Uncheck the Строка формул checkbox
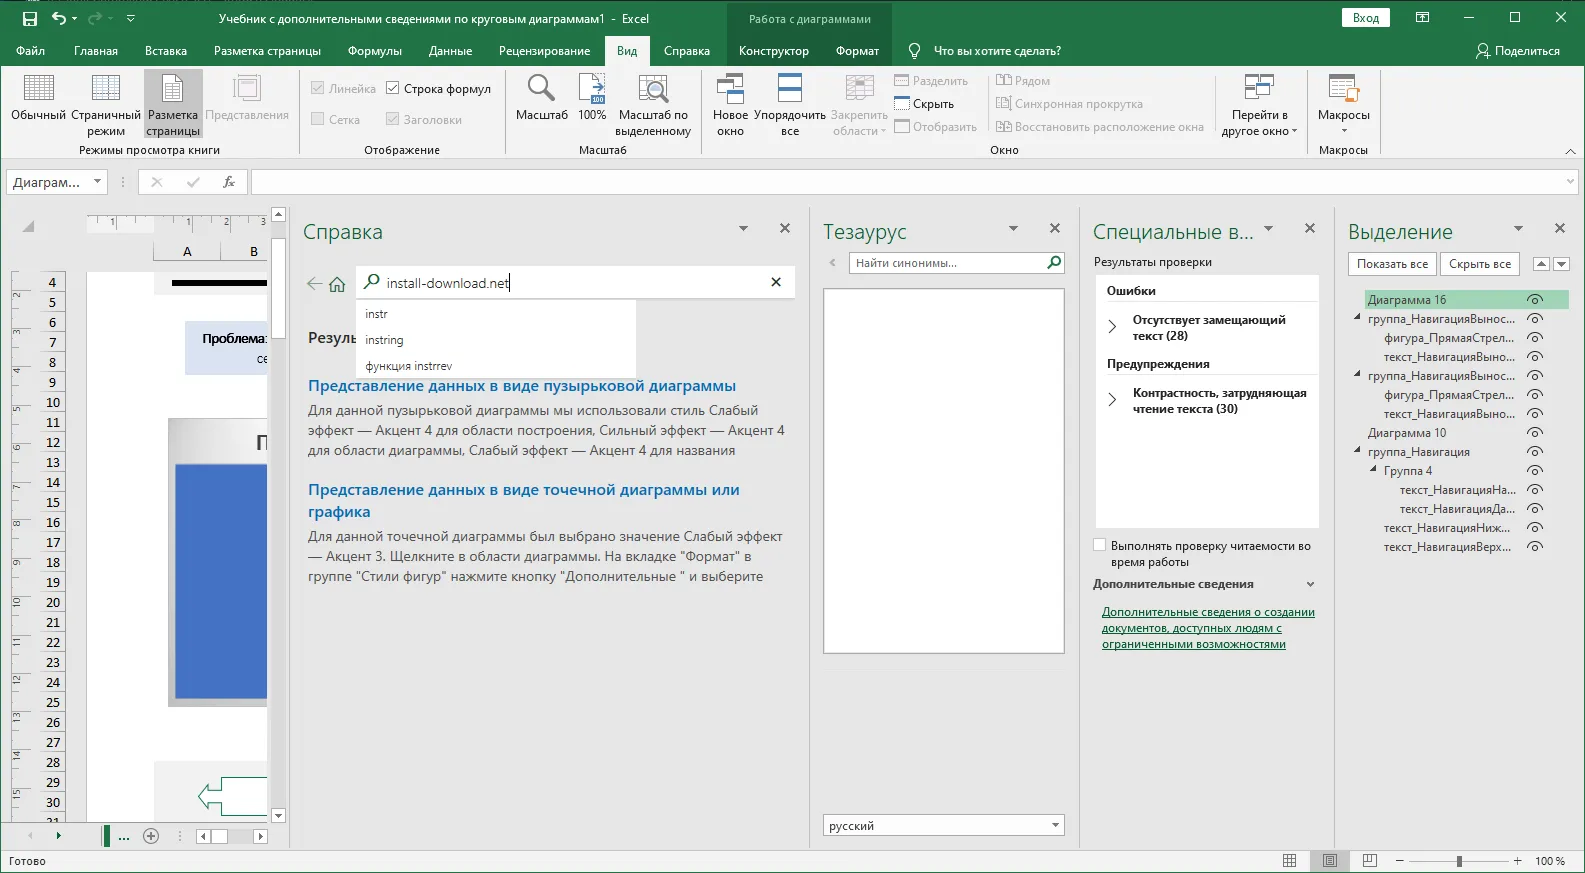 pyautogui.click(x=393, y=89)
